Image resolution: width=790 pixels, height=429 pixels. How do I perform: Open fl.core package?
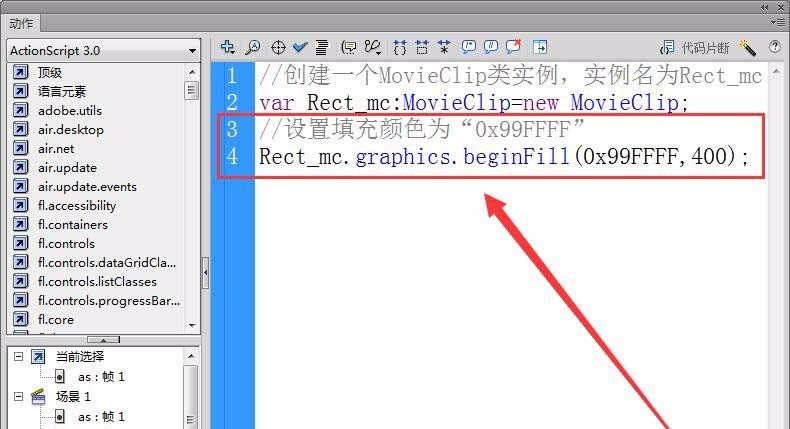pyautogui.click(x=55, y=320)
